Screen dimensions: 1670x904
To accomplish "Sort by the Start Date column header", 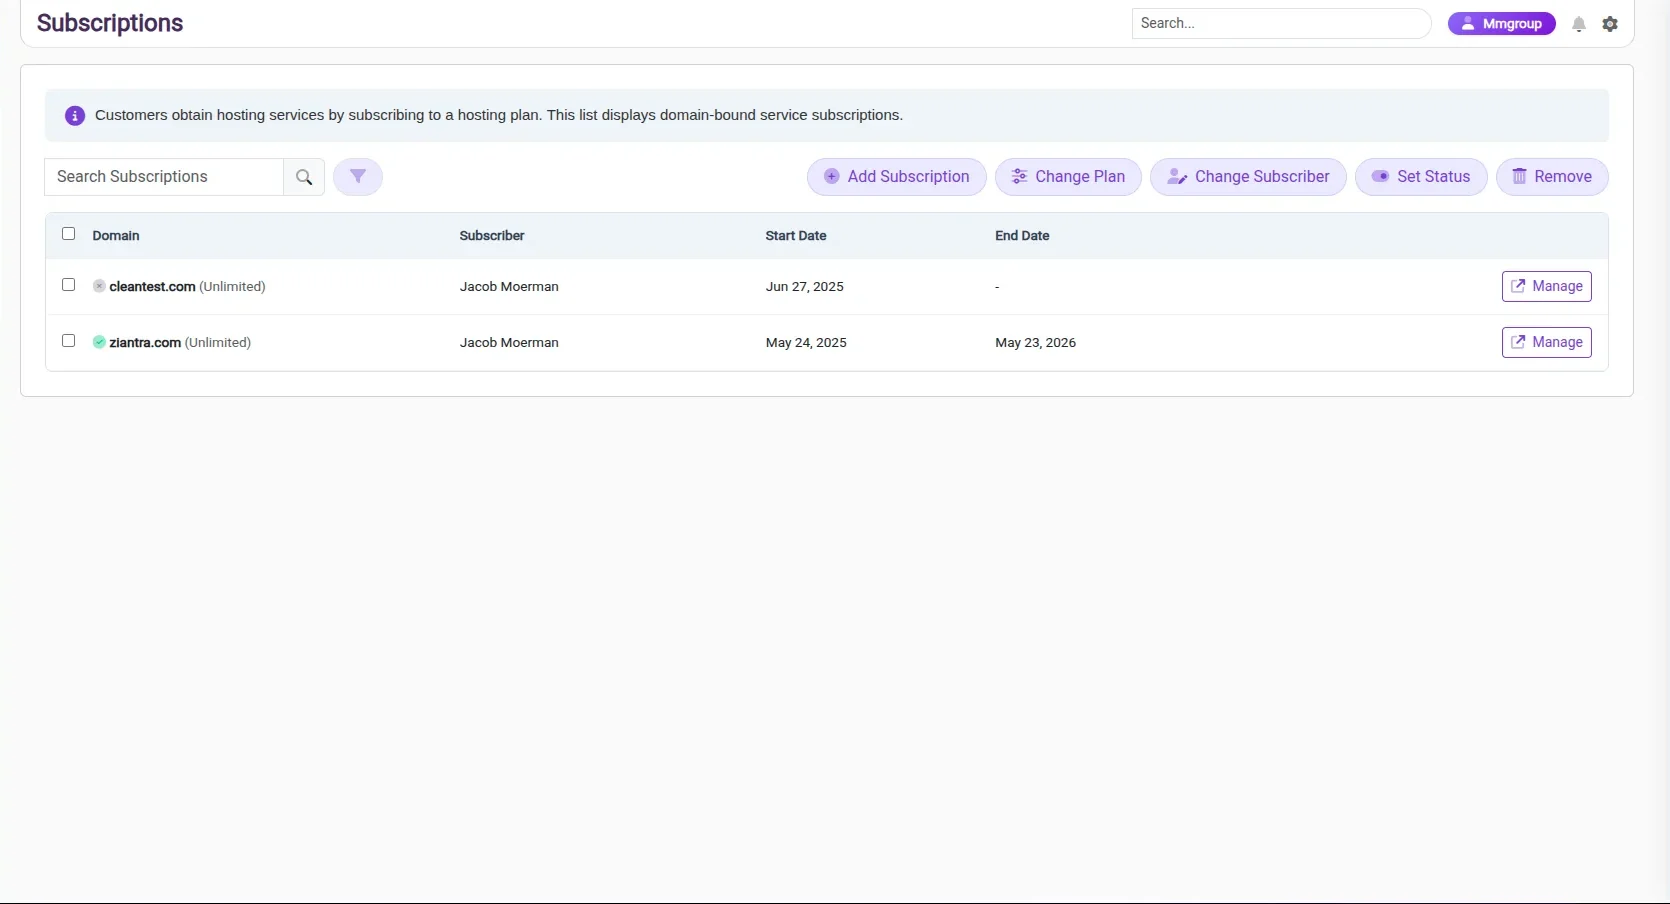I will coord(796,236).
